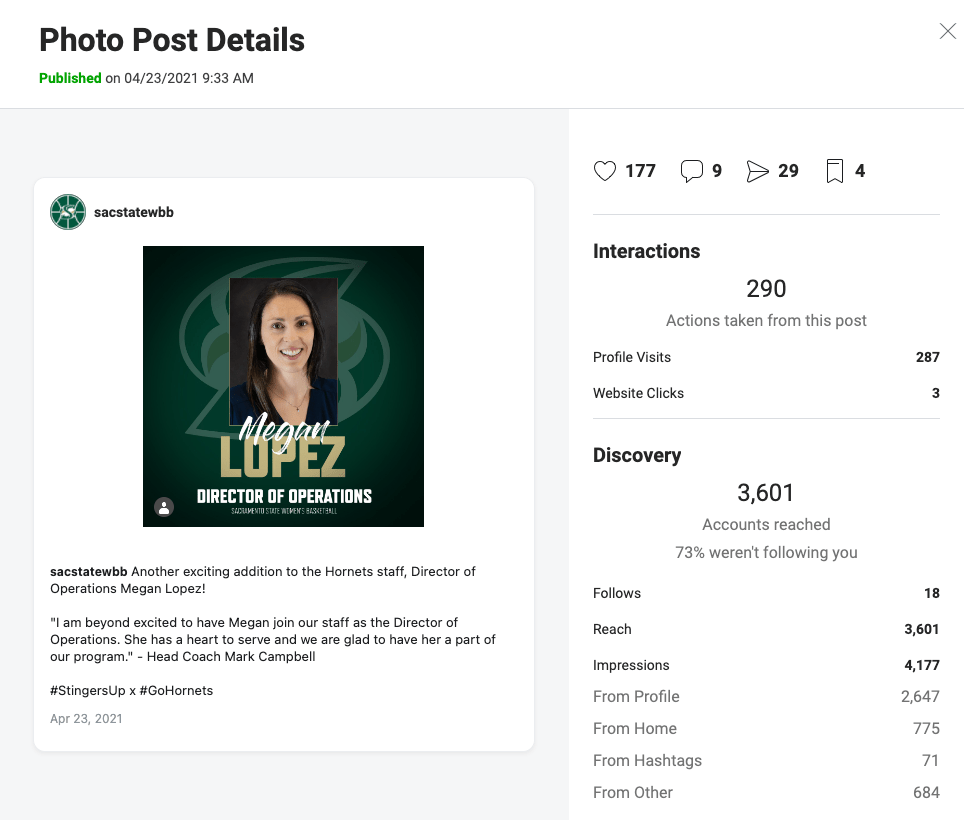The width and height of the screenshot is (964, 820).
Task: Click the 3,601 accounts reached number
Action: [x=766, y=493]
